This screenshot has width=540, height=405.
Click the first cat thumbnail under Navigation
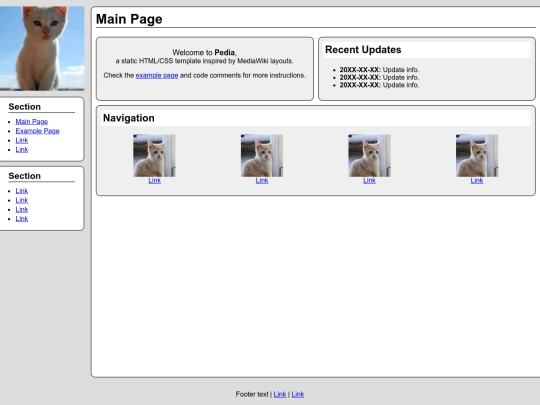pyautogui.click(x=154, y=156)
